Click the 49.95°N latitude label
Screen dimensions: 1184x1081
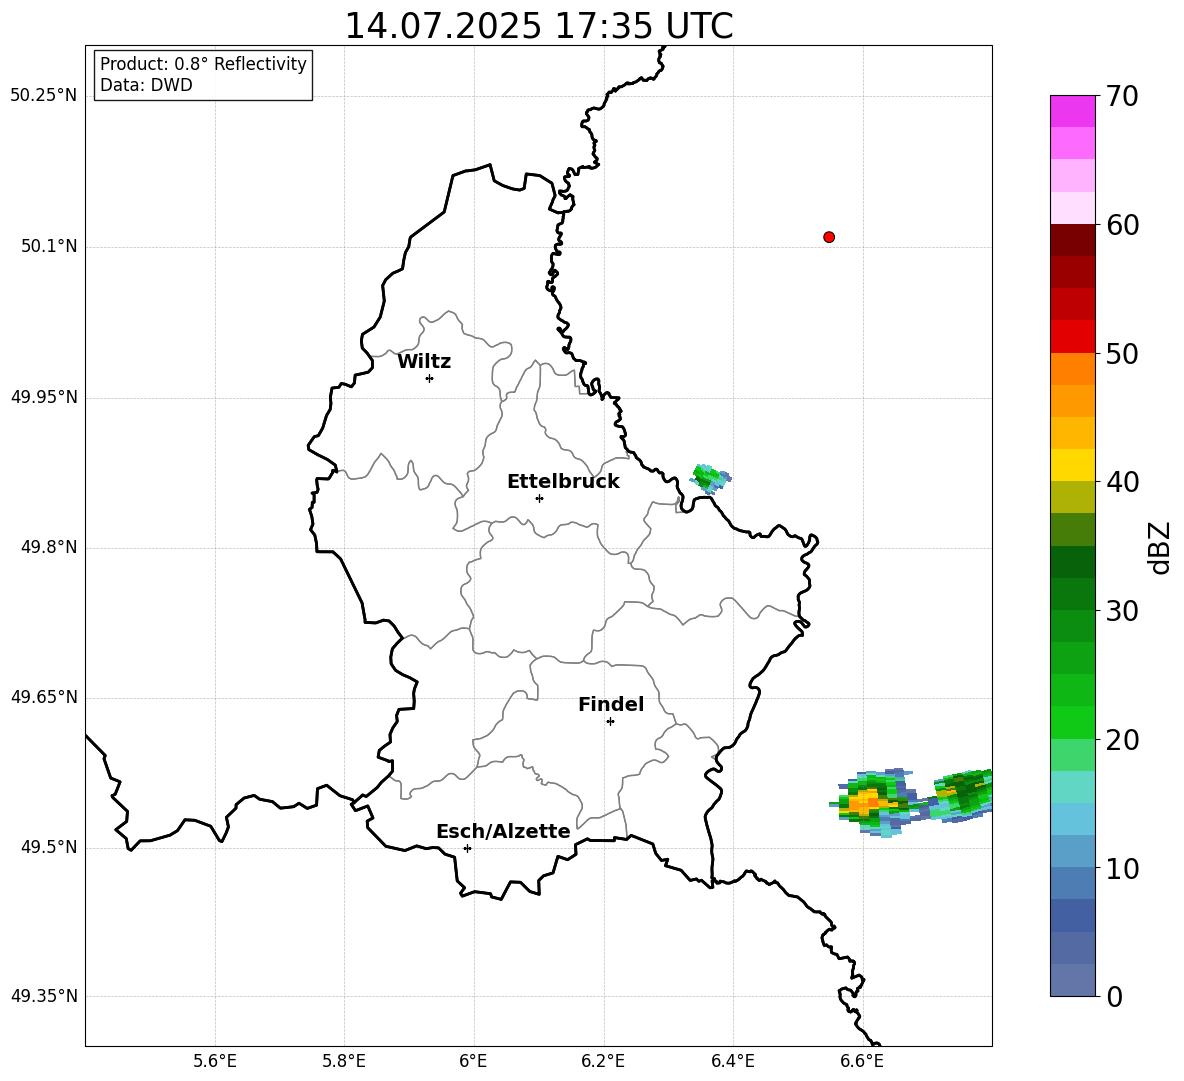click(44, 397)
